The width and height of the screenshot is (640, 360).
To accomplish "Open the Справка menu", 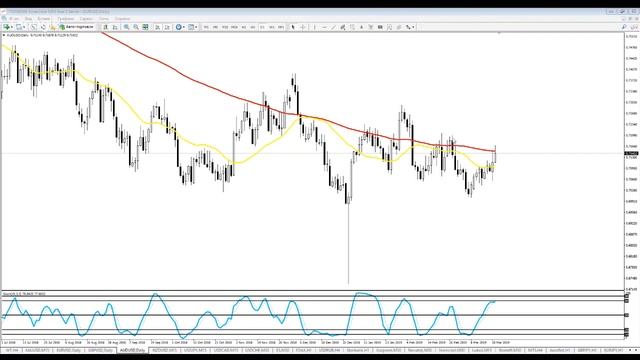I will pyautogui.click(x=122, y=19).
